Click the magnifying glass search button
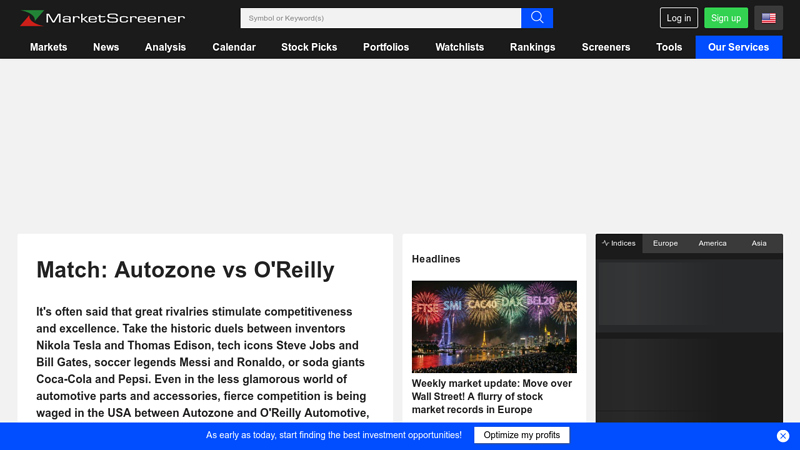This screenshot has width=800, height=450. (x=537, y=18)
